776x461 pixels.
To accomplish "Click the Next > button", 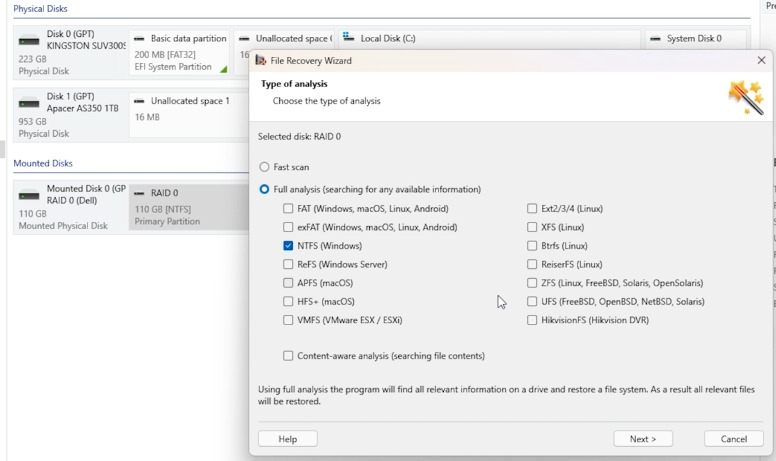I will coord(643,439).
